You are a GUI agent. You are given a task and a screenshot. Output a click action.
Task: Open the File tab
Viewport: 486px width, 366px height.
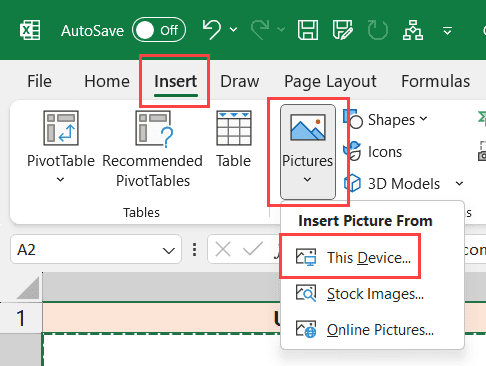39,81
